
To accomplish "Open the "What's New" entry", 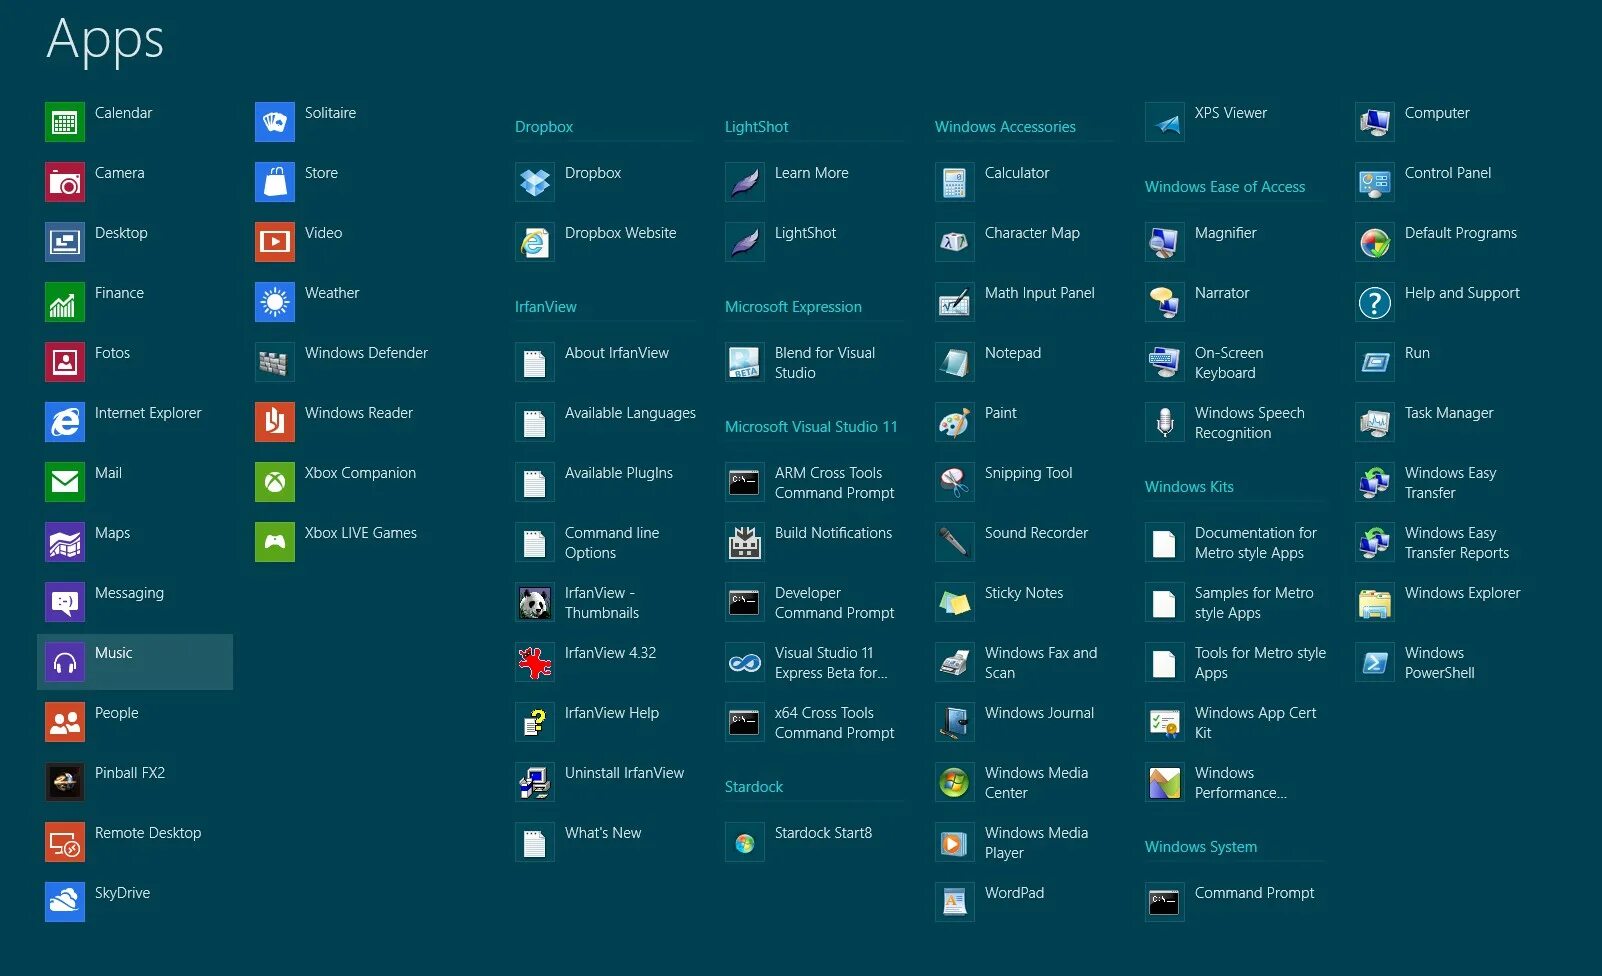I will 603,833.
